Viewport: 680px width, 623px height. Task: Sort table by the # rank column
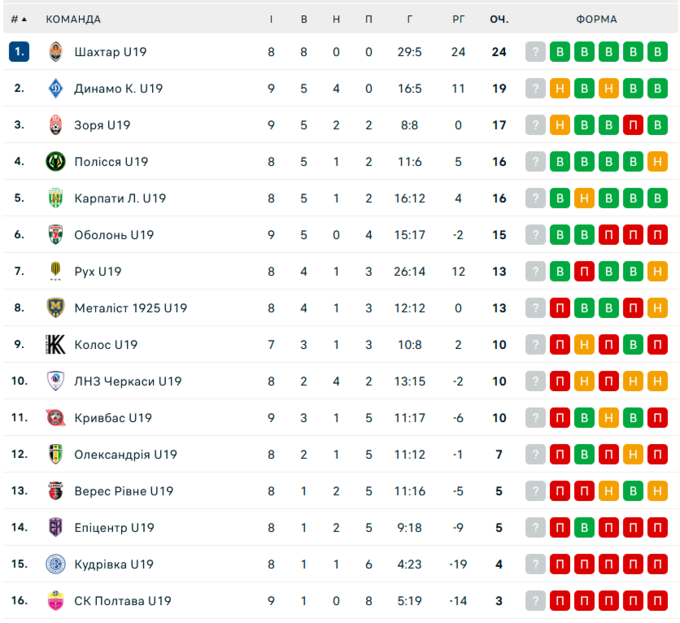point(18,19)
